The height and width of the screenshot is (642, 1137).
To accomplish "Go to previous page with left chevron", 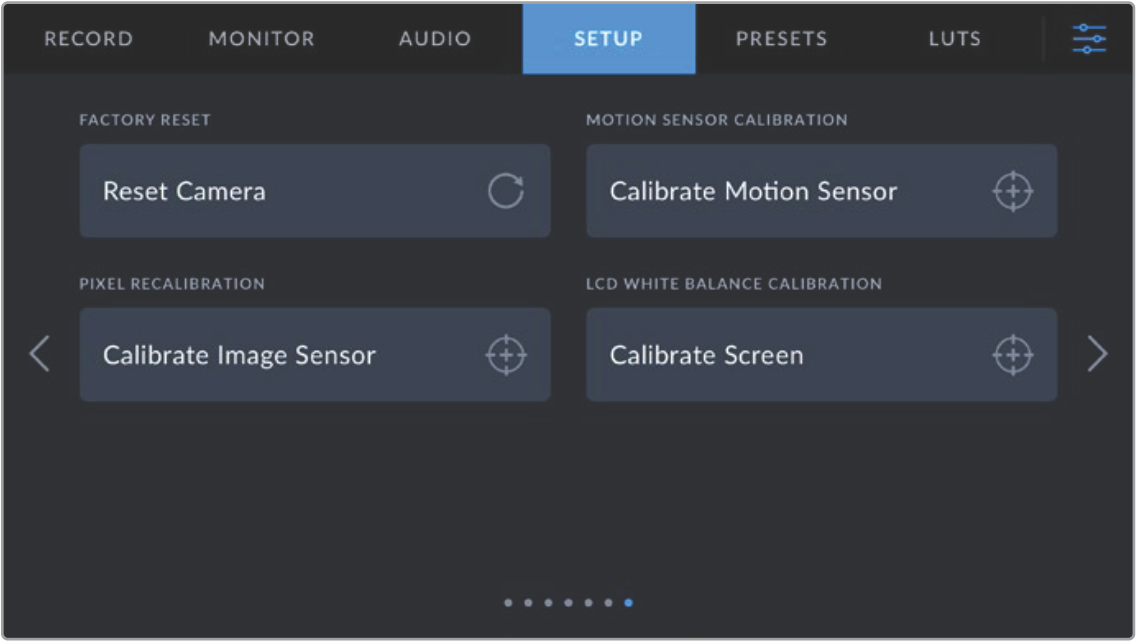I will [x=40, y=354].
